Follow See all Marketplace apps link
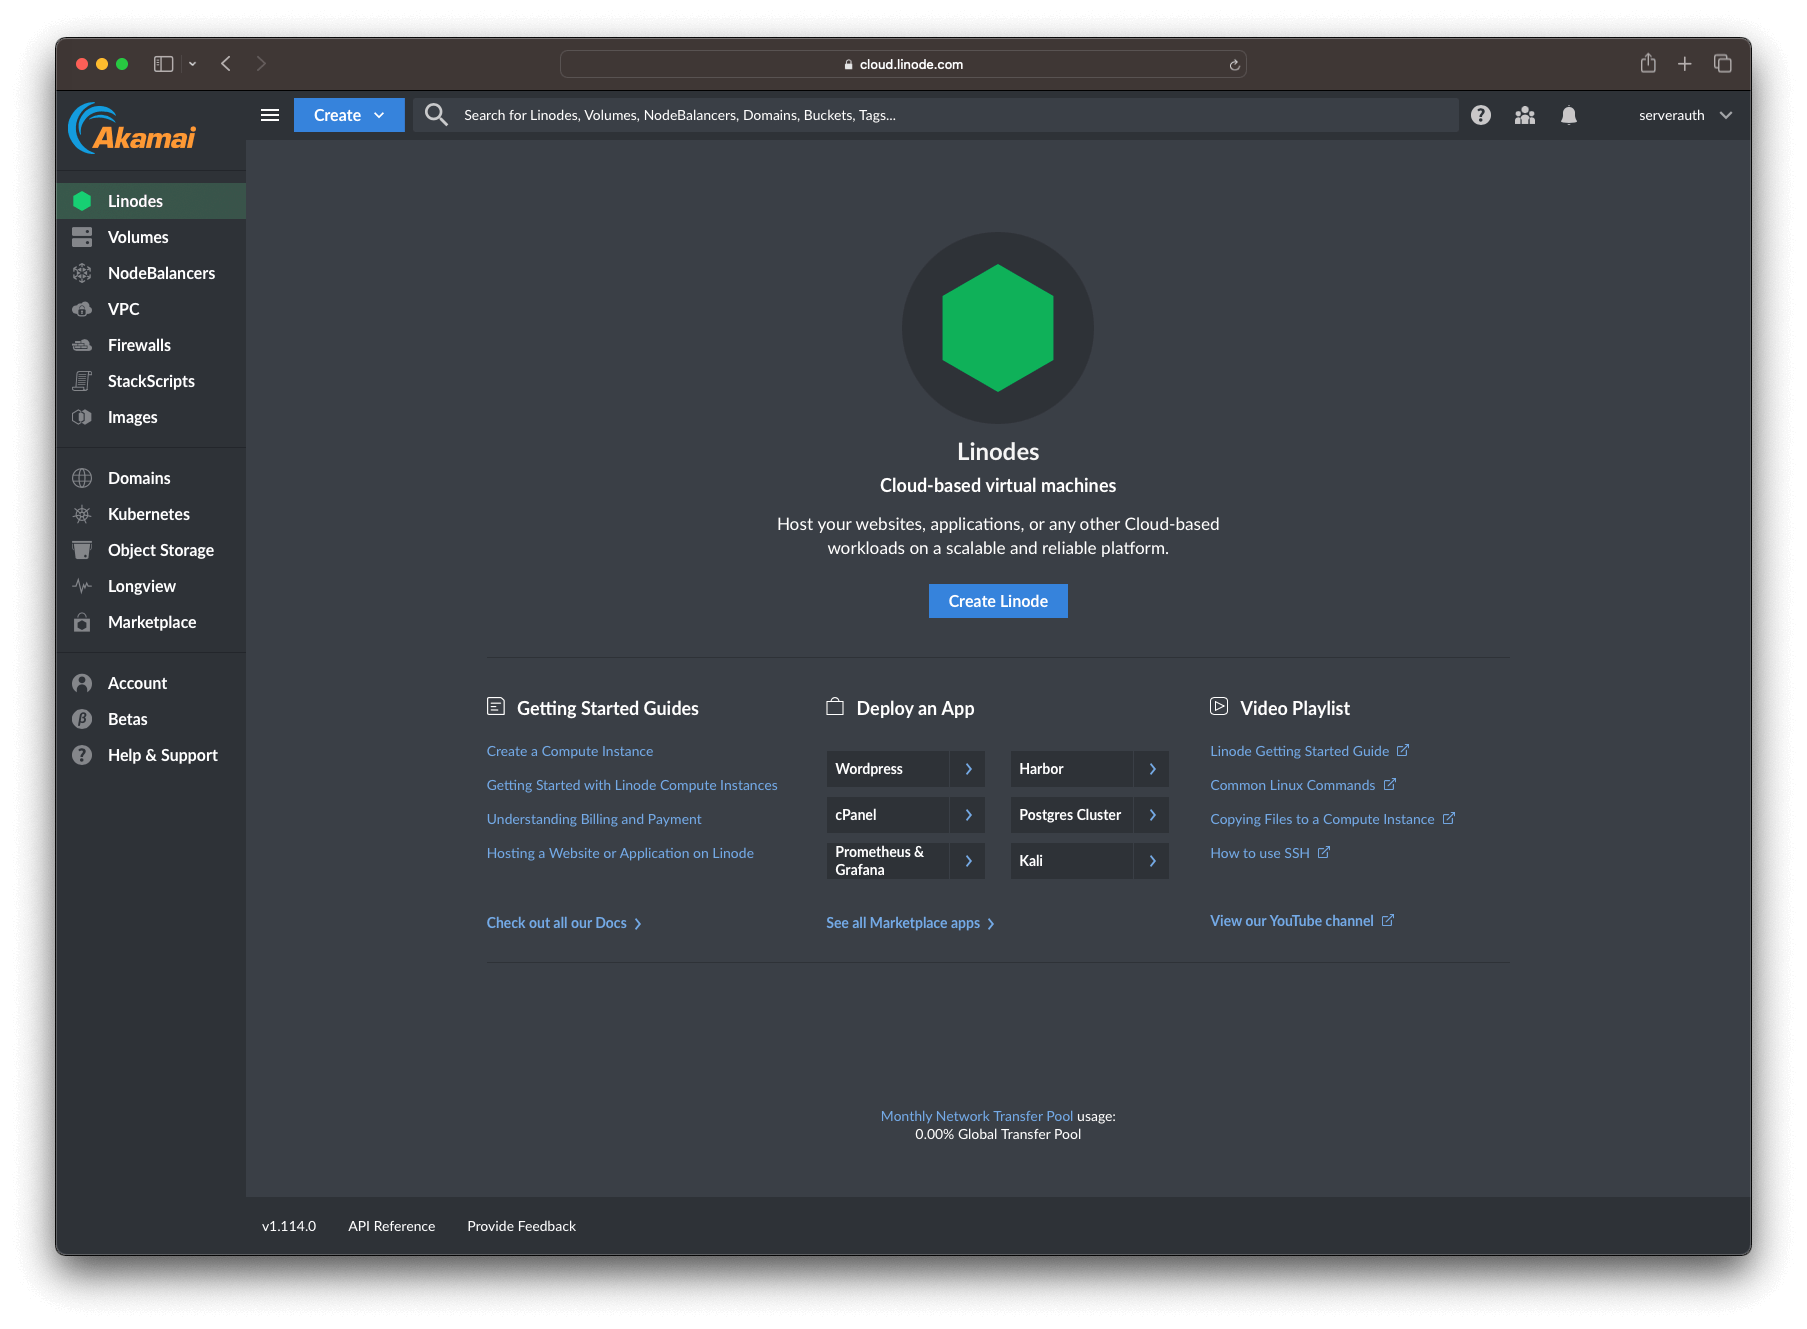1807x1329 pixels. tap(910, 923)
